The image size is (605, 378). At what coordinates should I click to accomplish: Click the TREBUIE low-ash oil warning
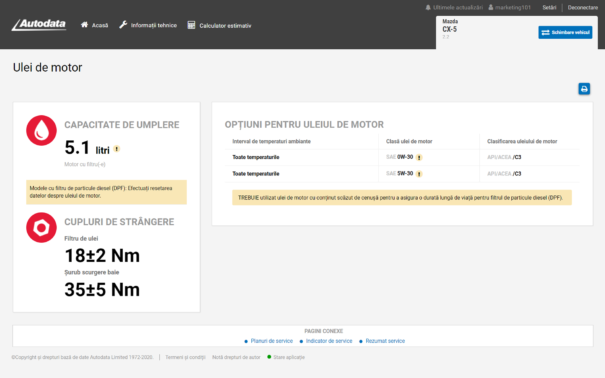tap(402, 197)
